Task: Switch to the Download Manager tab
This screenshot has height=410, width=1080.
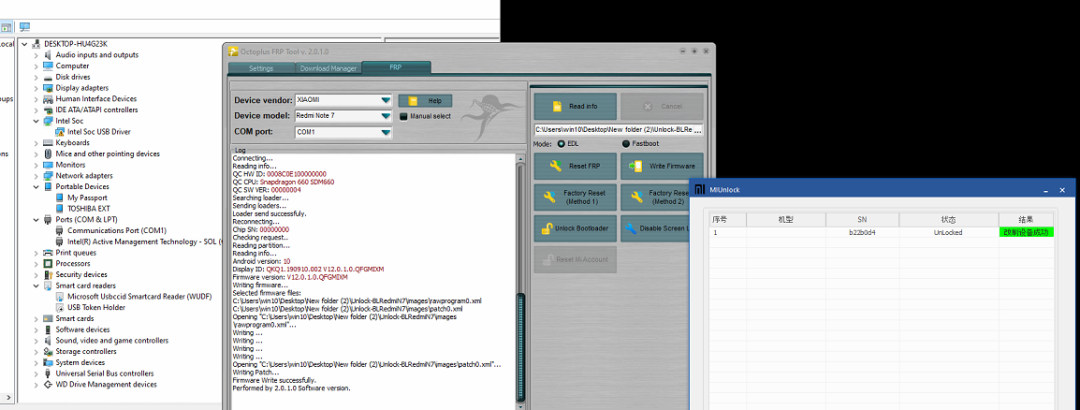Action: (x=328, y=68)
